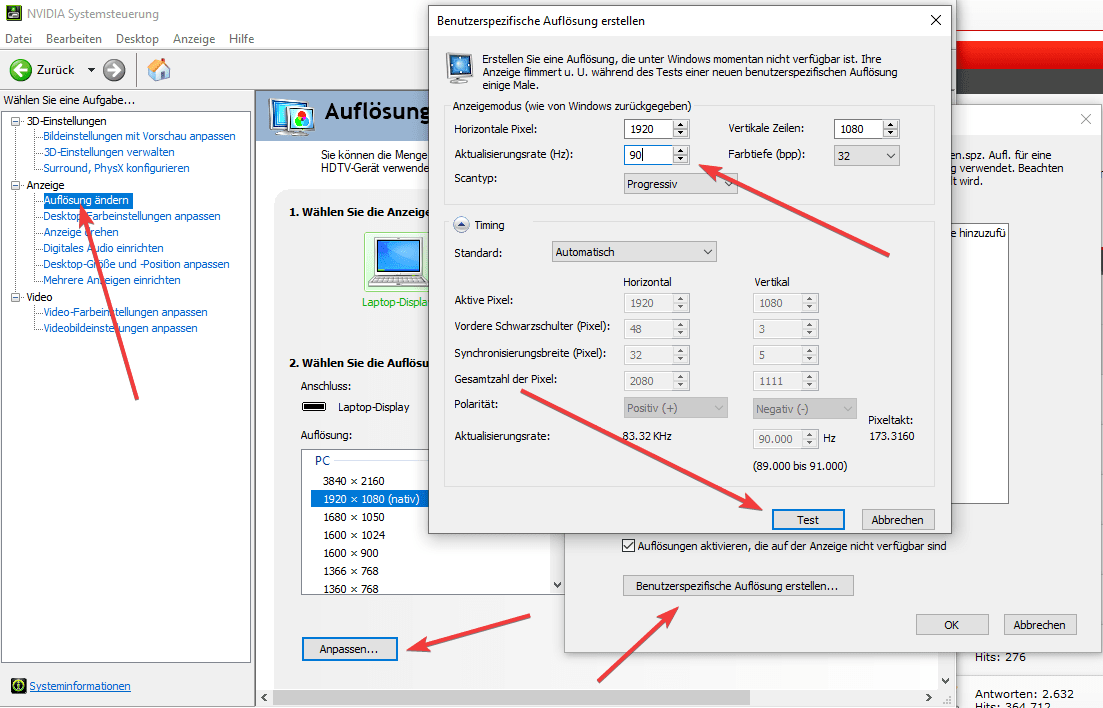Screen dimensions: 1103x708
Task: Open Video-Farbeinstellungen anpassen
Action: coord(125,312)
